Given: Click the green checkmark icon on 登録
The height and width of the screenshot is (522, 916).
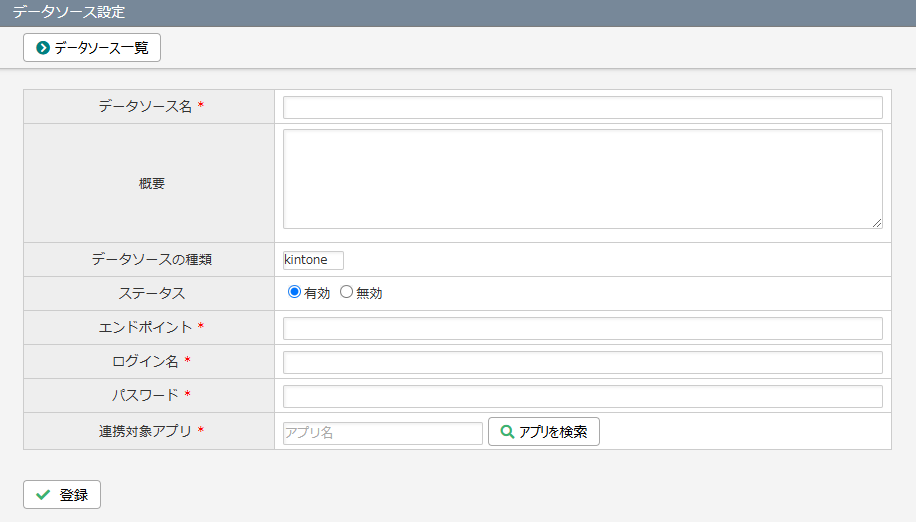Looking at the screenshot, I should tap(43, 495).
